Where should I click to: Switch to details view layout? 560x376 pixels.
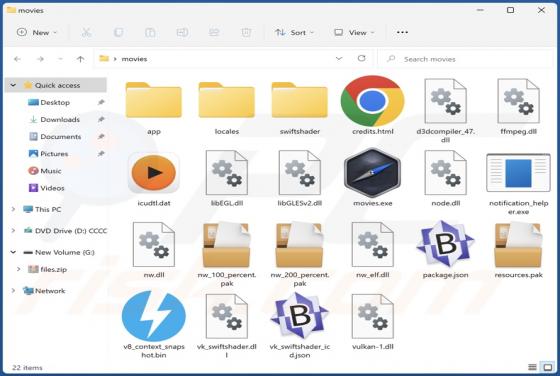(532, 367)
